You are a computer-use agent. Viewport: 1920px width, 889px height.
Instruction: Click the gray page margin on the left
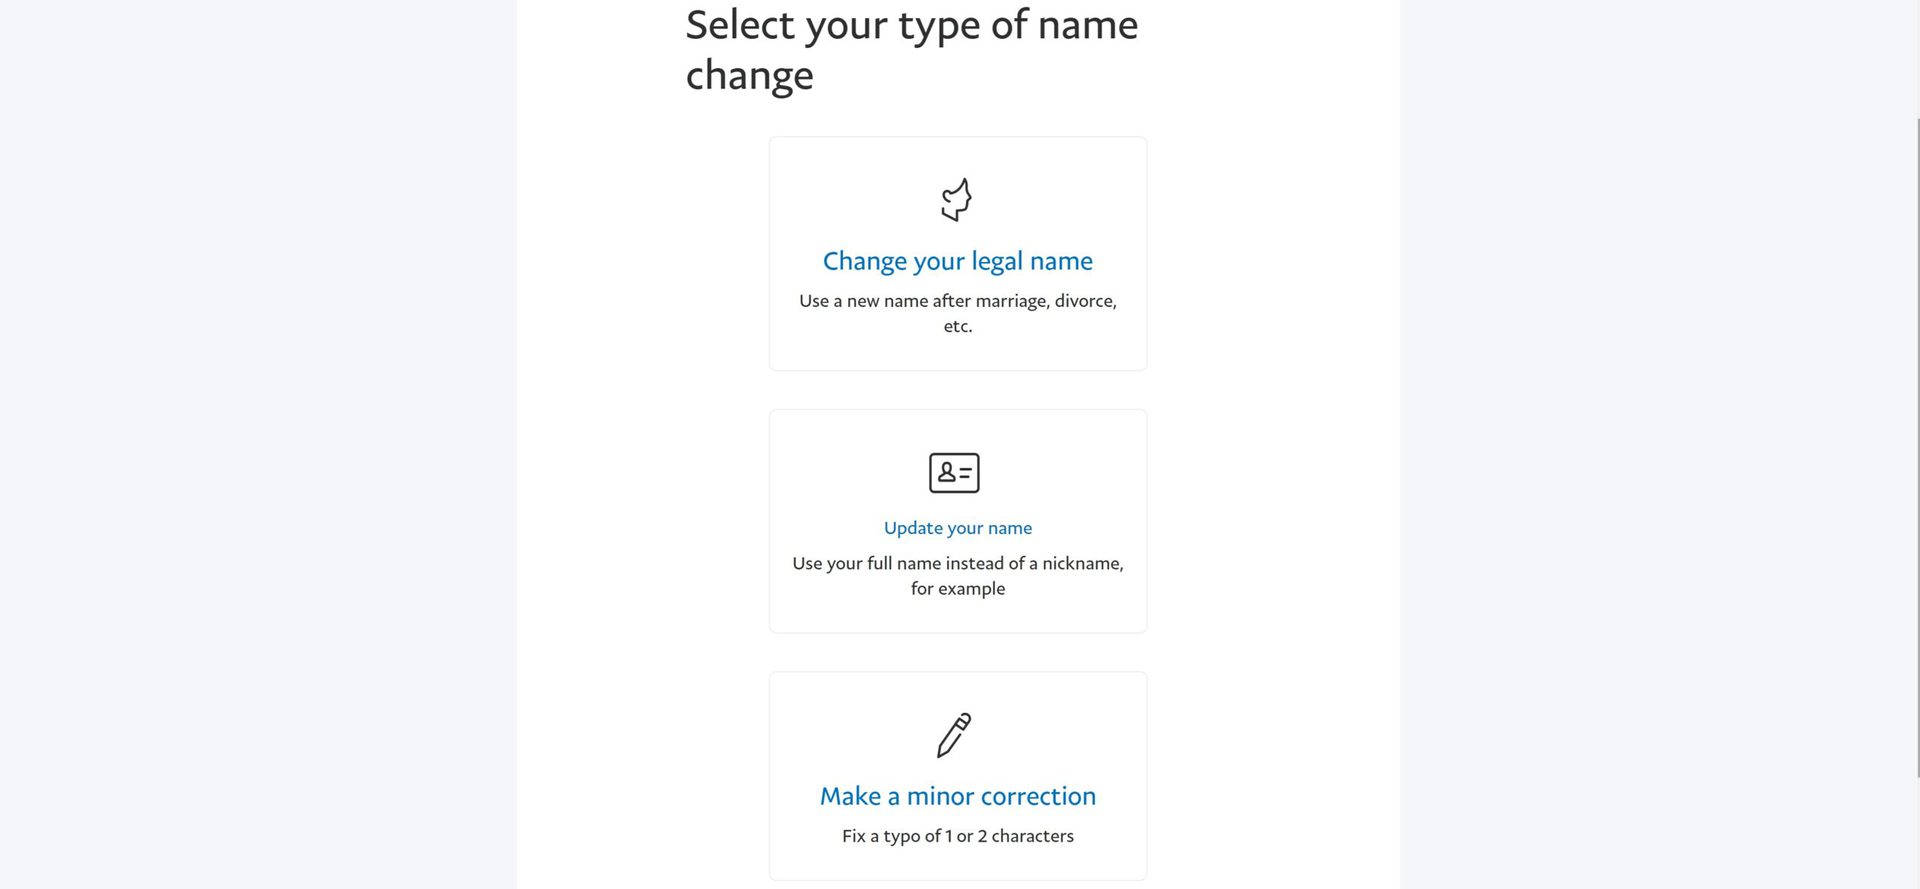coord(250,450)
